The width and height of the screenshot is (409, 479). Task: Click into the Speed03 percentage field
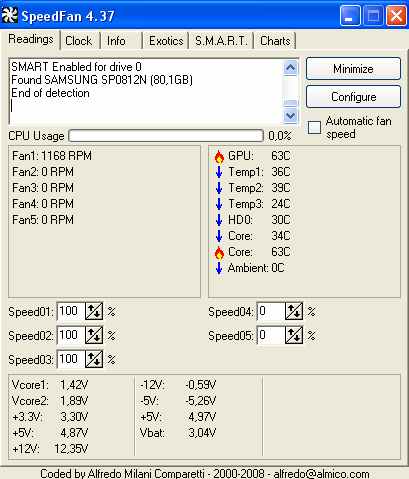click(71, 359)
